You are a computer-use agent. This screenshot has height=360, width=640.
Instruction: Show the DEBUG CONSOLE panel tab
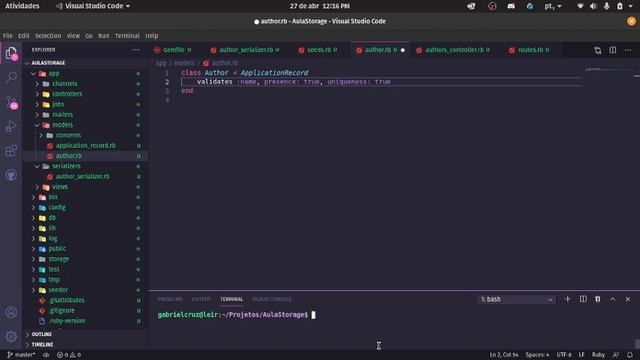pos(272,299)
